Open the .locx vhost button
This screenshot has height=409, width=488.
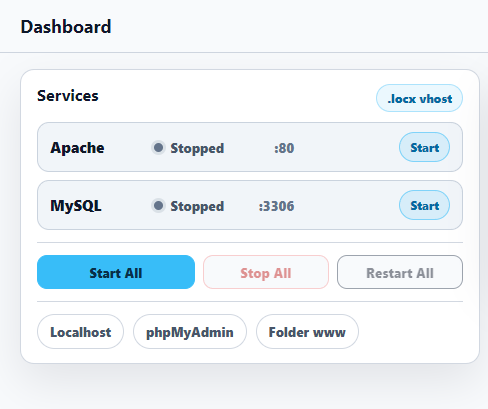coord(419,98)
